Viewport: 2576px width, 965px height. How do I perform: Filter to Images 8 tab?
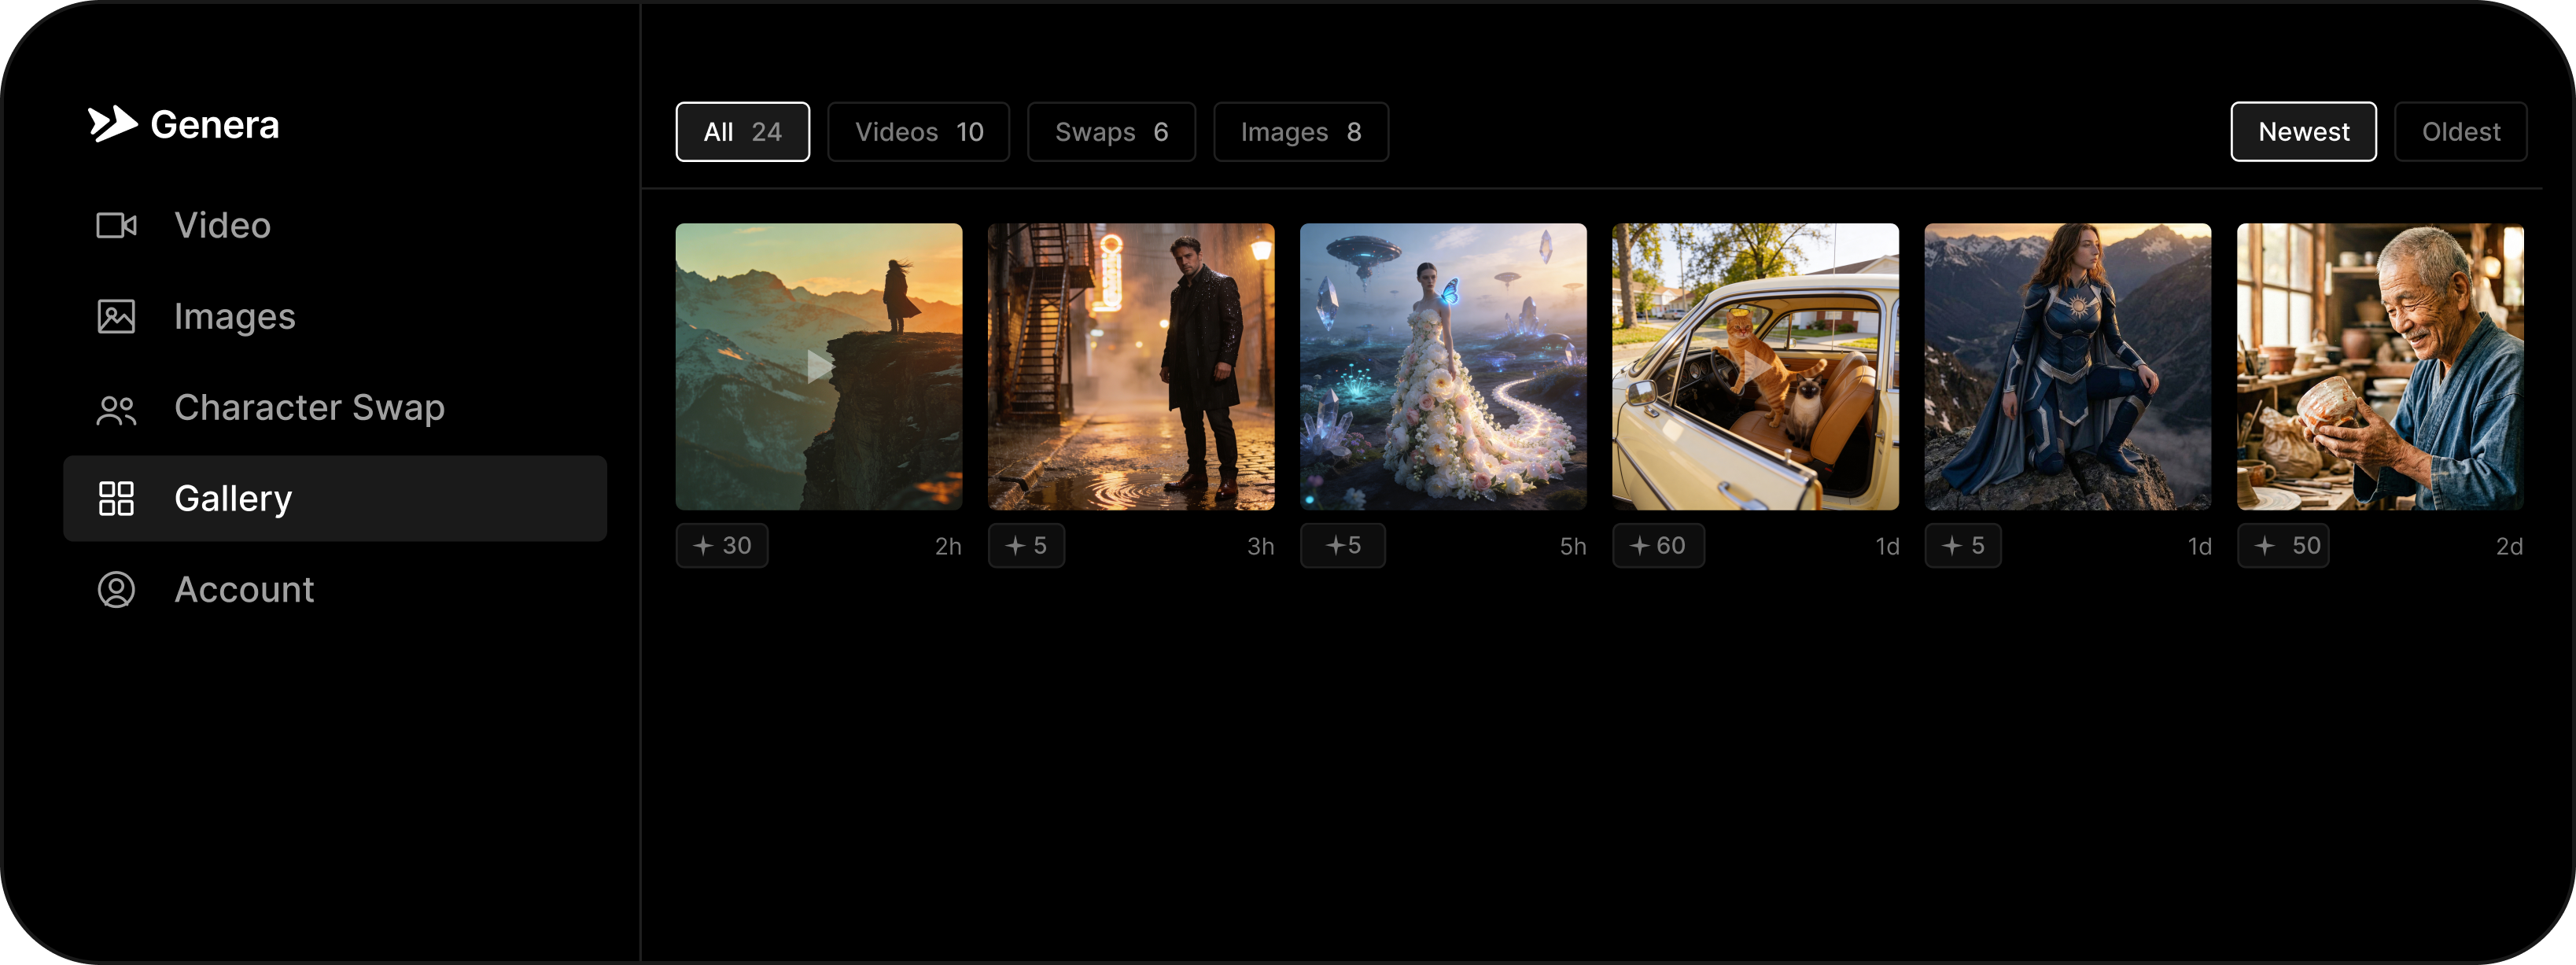click(1299, 132)
